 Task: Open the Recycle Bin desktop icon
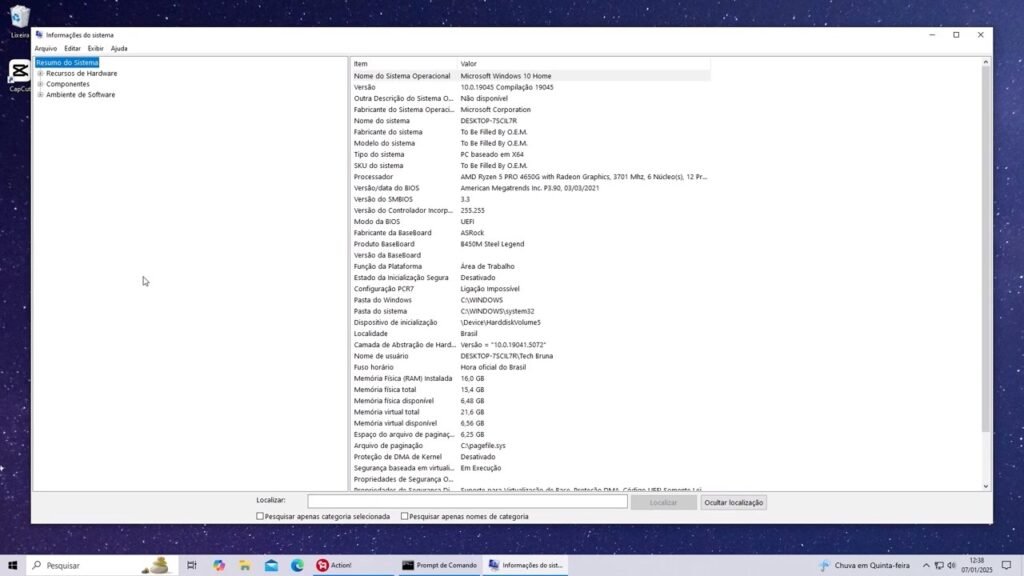[19, 18]
